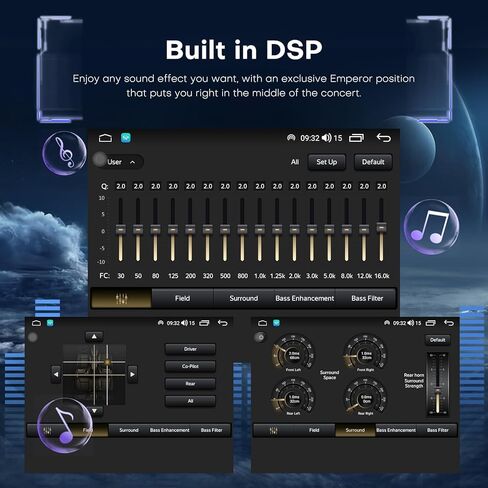
Task: Switch to the Bass Enhancement tab
Action: click(x=305, y=298)
